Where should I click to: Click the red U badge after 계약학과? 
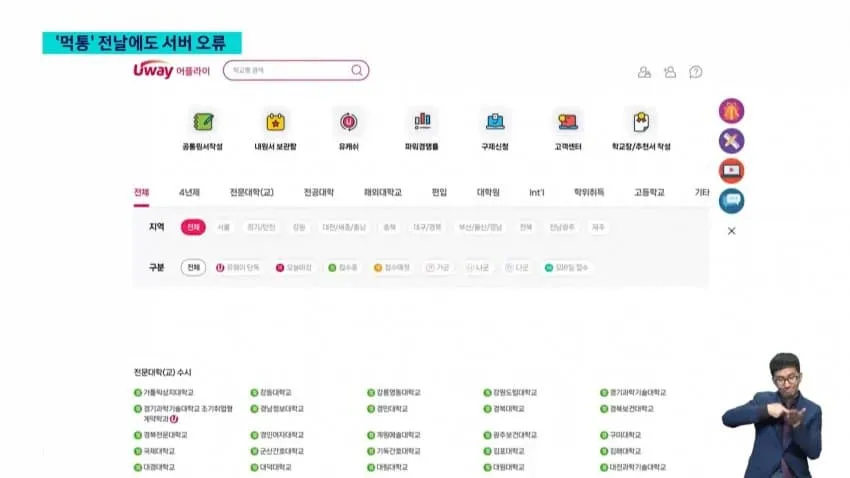174,419
